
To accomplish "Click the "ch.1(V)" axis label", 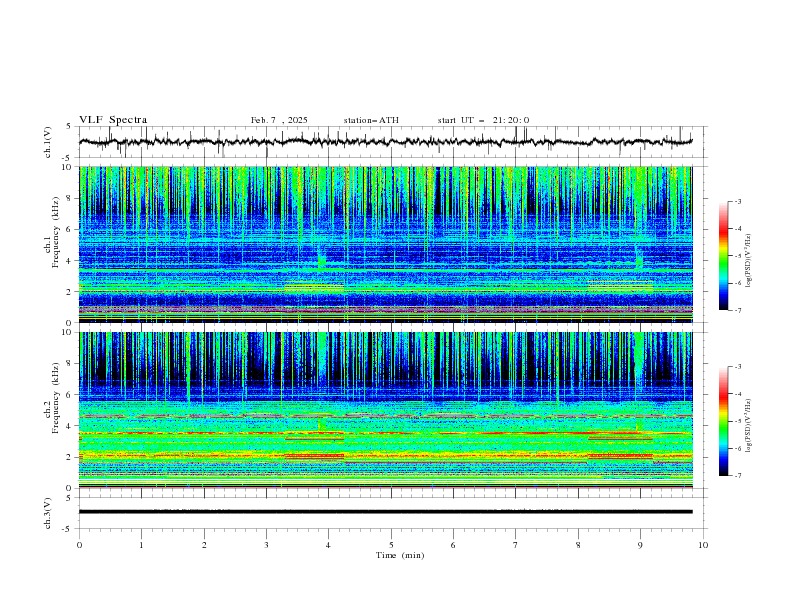I will (48, 142).
